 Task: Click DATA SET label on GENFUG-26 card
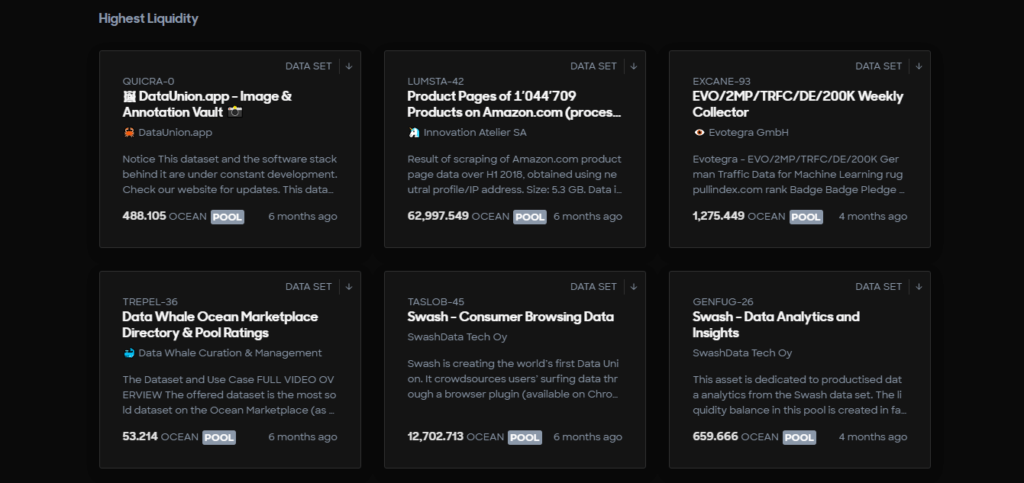[878, 287]
